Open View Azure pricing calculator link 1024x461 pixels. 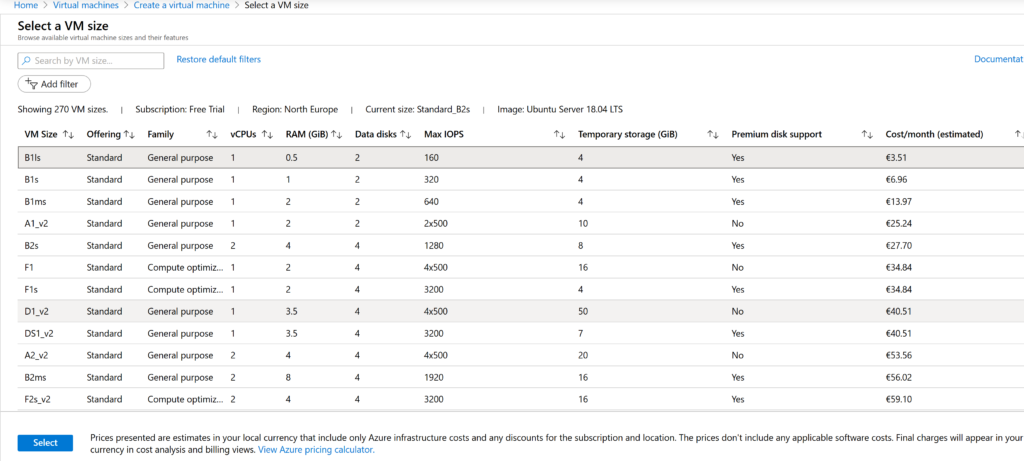tap(316, 450)
